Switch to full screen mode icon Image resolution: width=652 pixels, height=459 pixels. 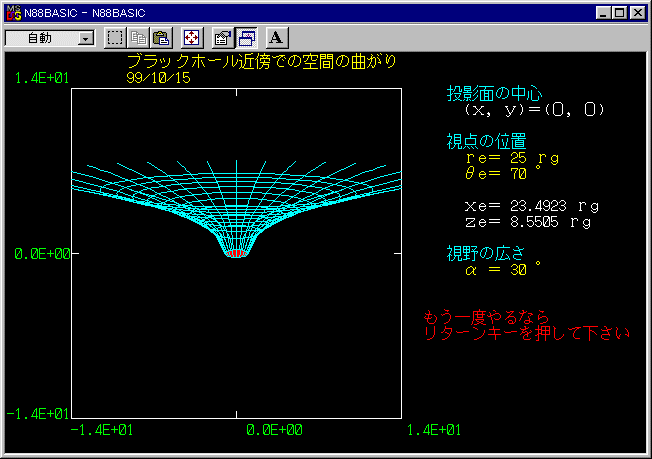pos(192,38)
